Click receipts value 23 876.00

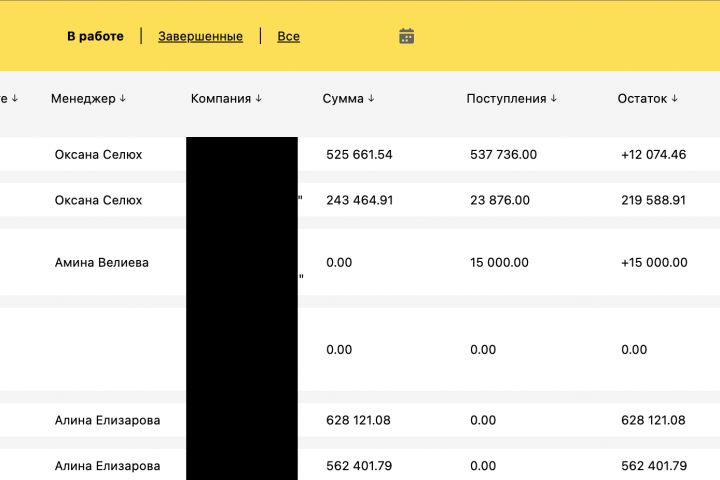[x=499, y=200]
